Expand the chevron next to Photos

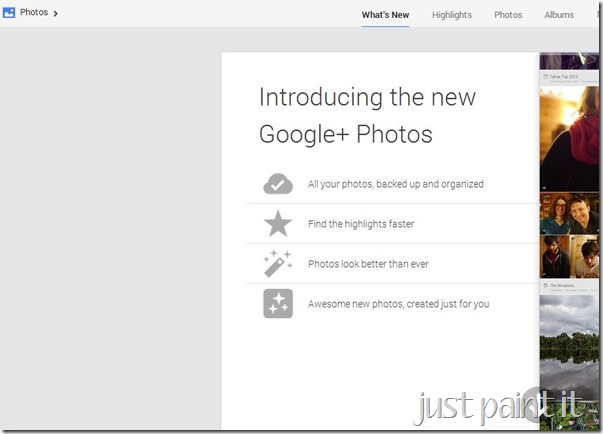tap(55, 13)
